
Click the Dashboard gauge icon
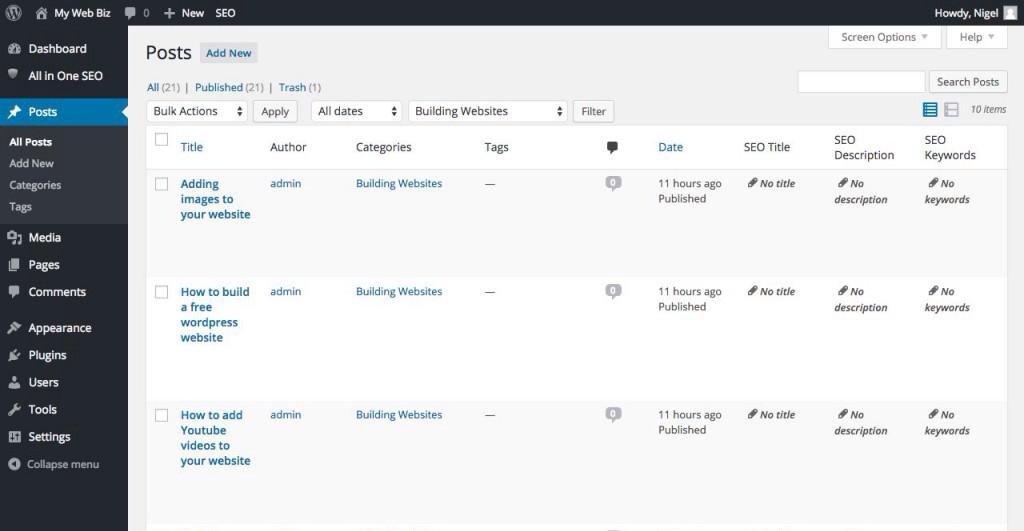tap(14, 49)
